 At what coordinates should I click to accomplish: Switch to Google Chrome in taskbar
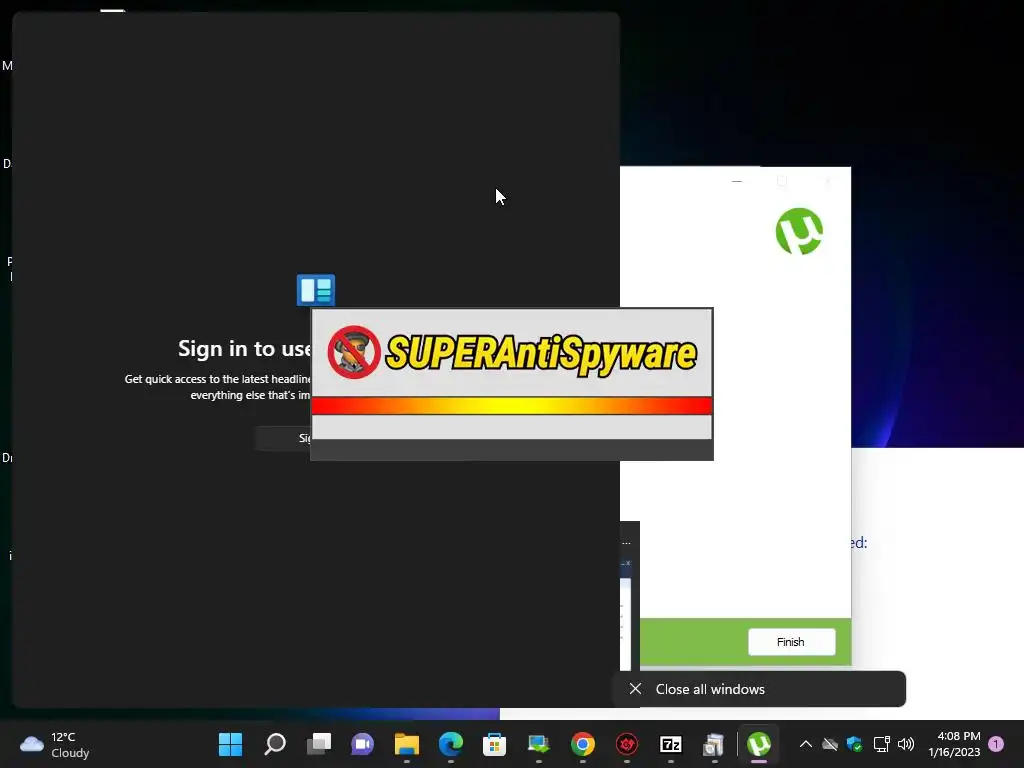(x=583, y=744)
